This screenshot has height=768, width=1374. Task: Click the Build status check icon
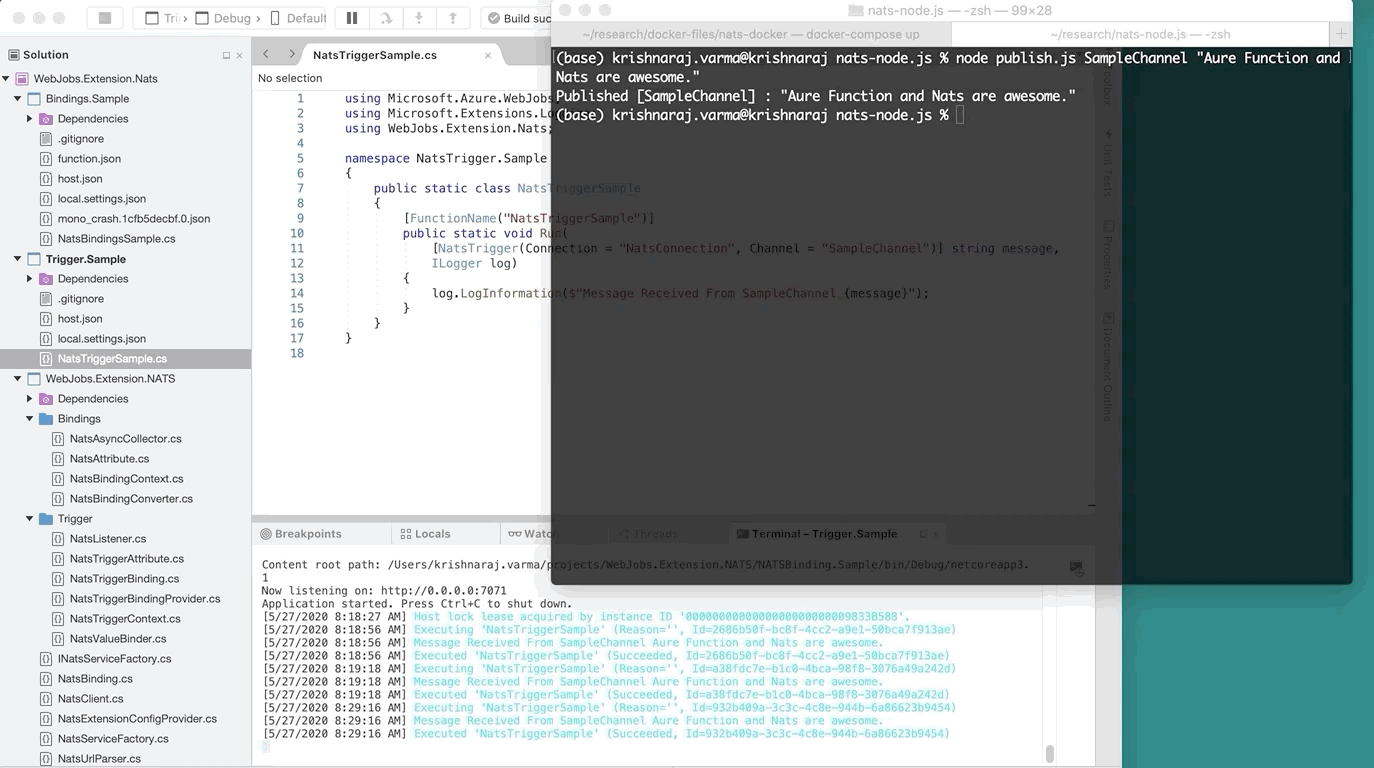[x=493, y=18]
